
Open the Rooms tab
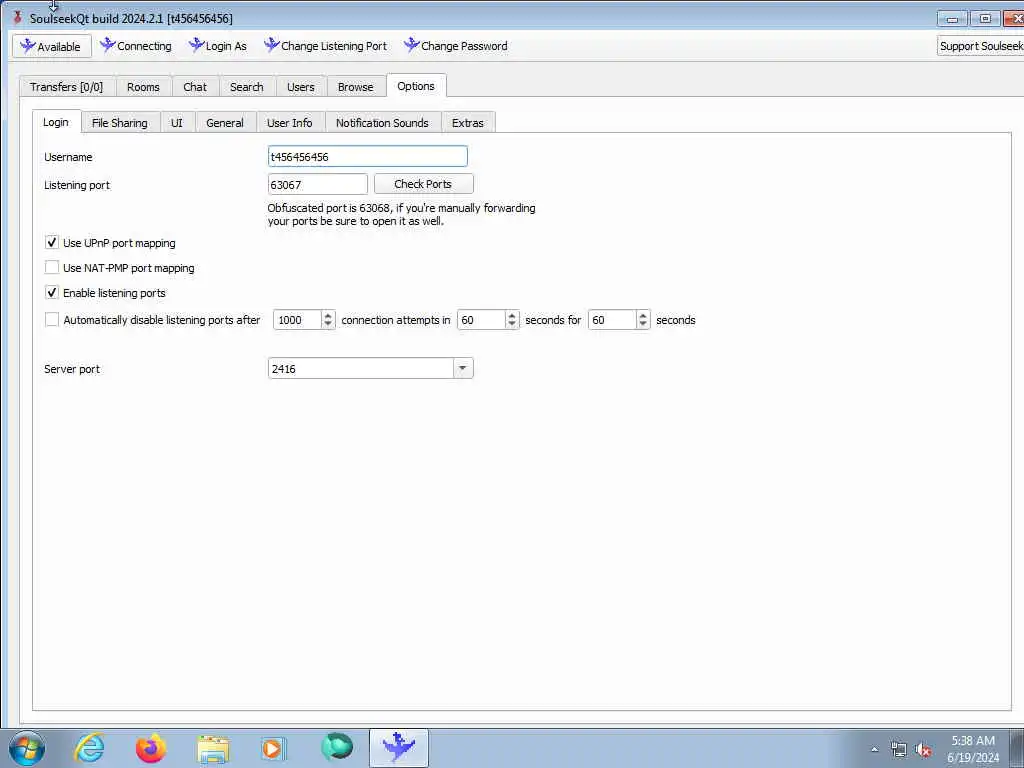coord(143,87)
